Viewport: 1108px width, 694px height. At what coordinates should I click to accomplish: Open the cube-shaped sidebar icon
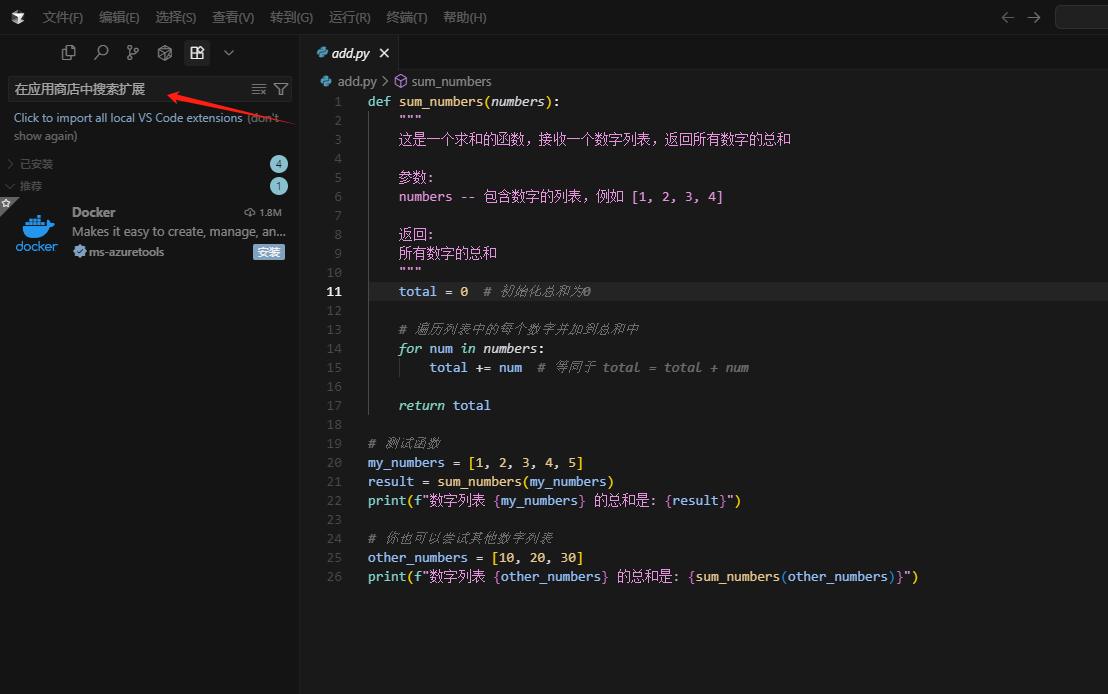pyautogui.click(x=165, y=52)
